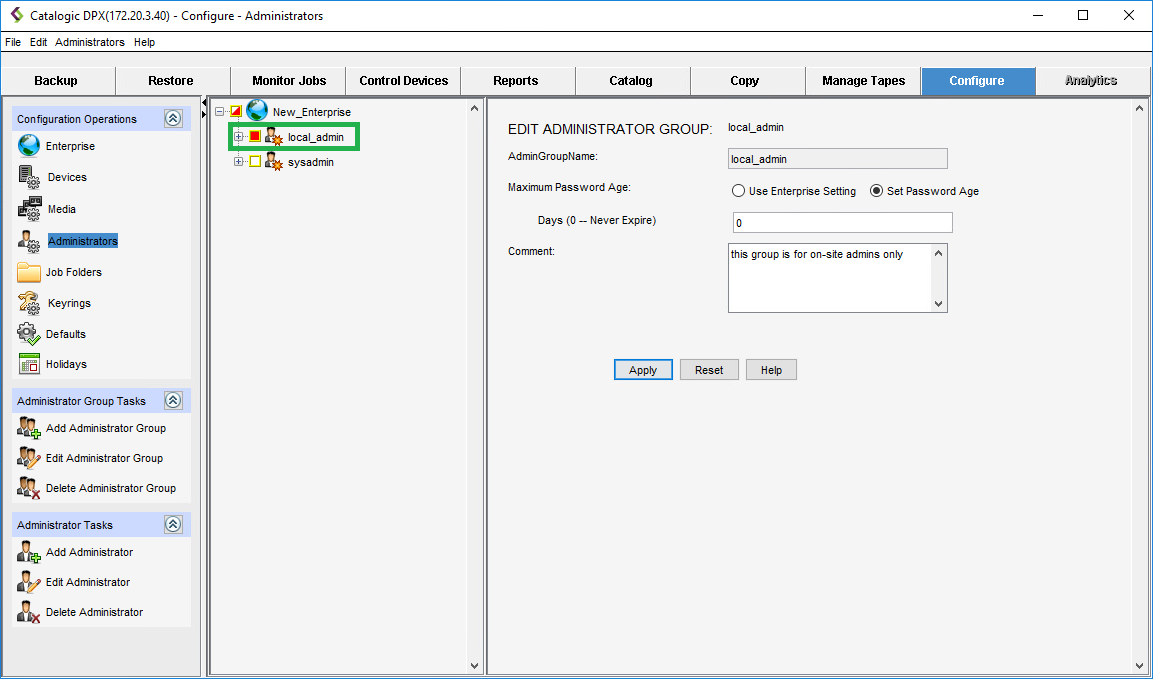Select Set Password Age radio button
This screenshot has height=679, width=1153.
(877, 191)
